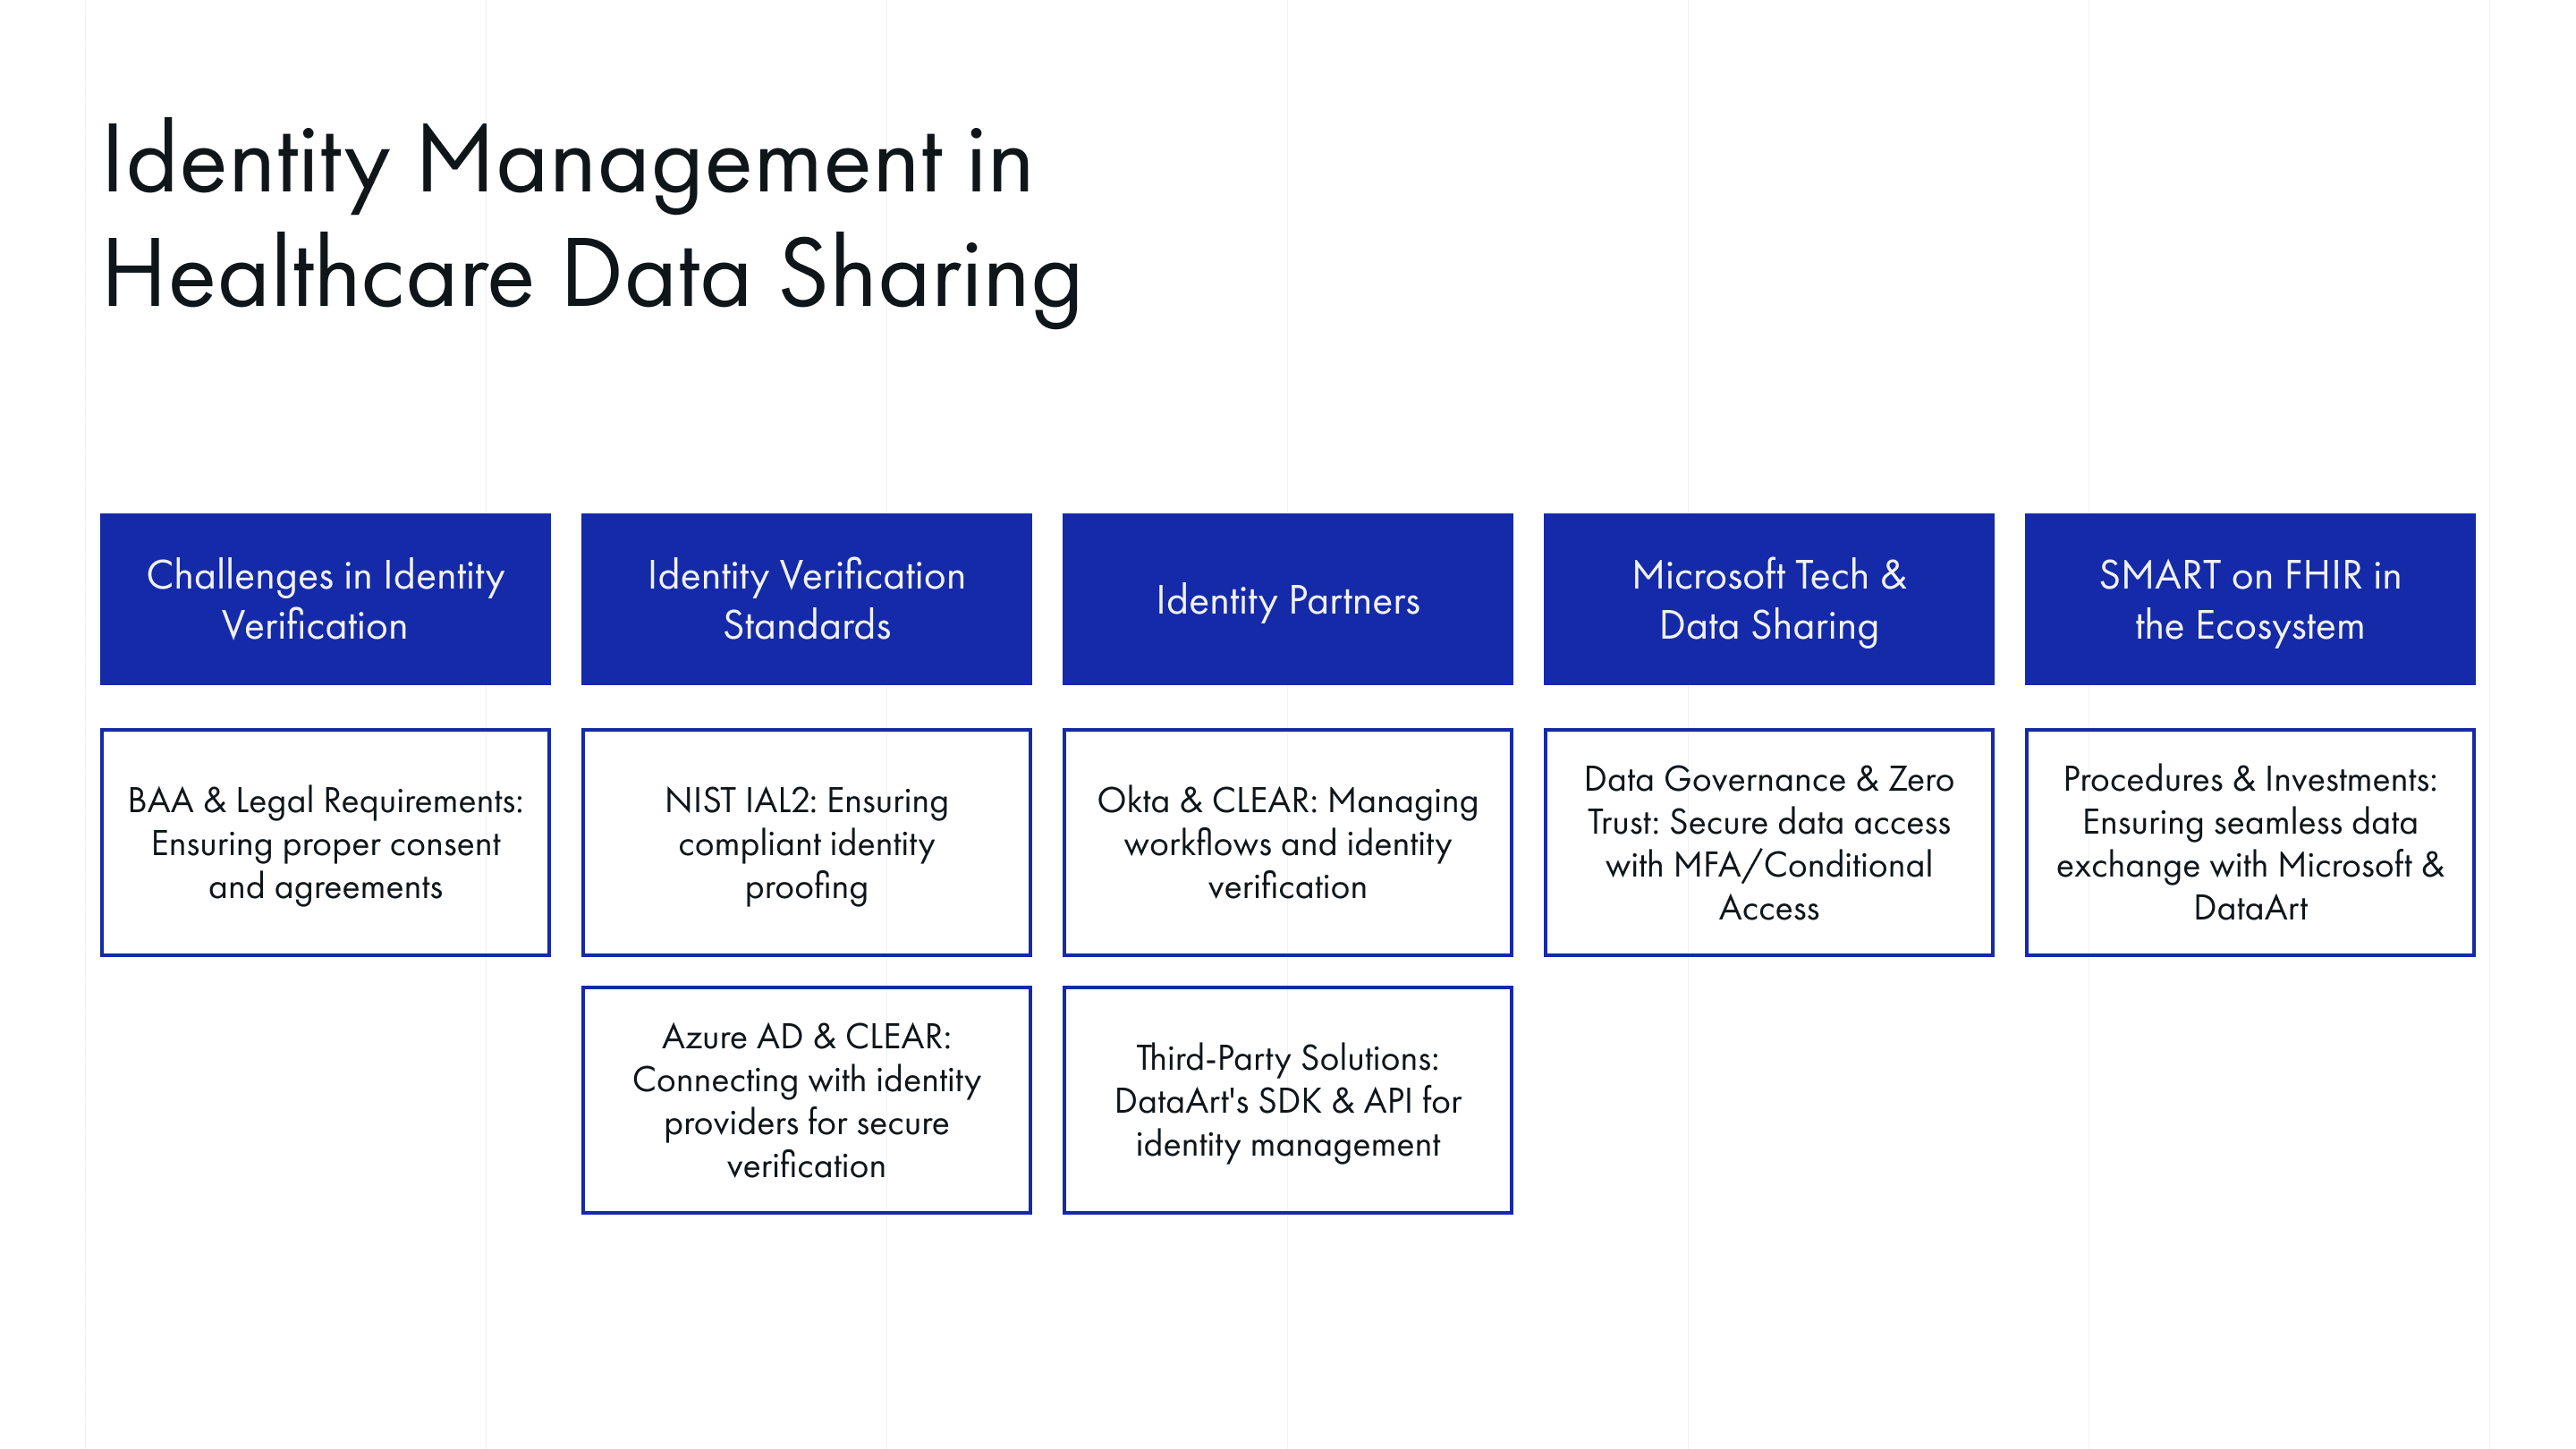This screenshot has height=1449, width=2576.
Task: Select the 'Identity Verification Standards' header
Action: click(806, 599)
